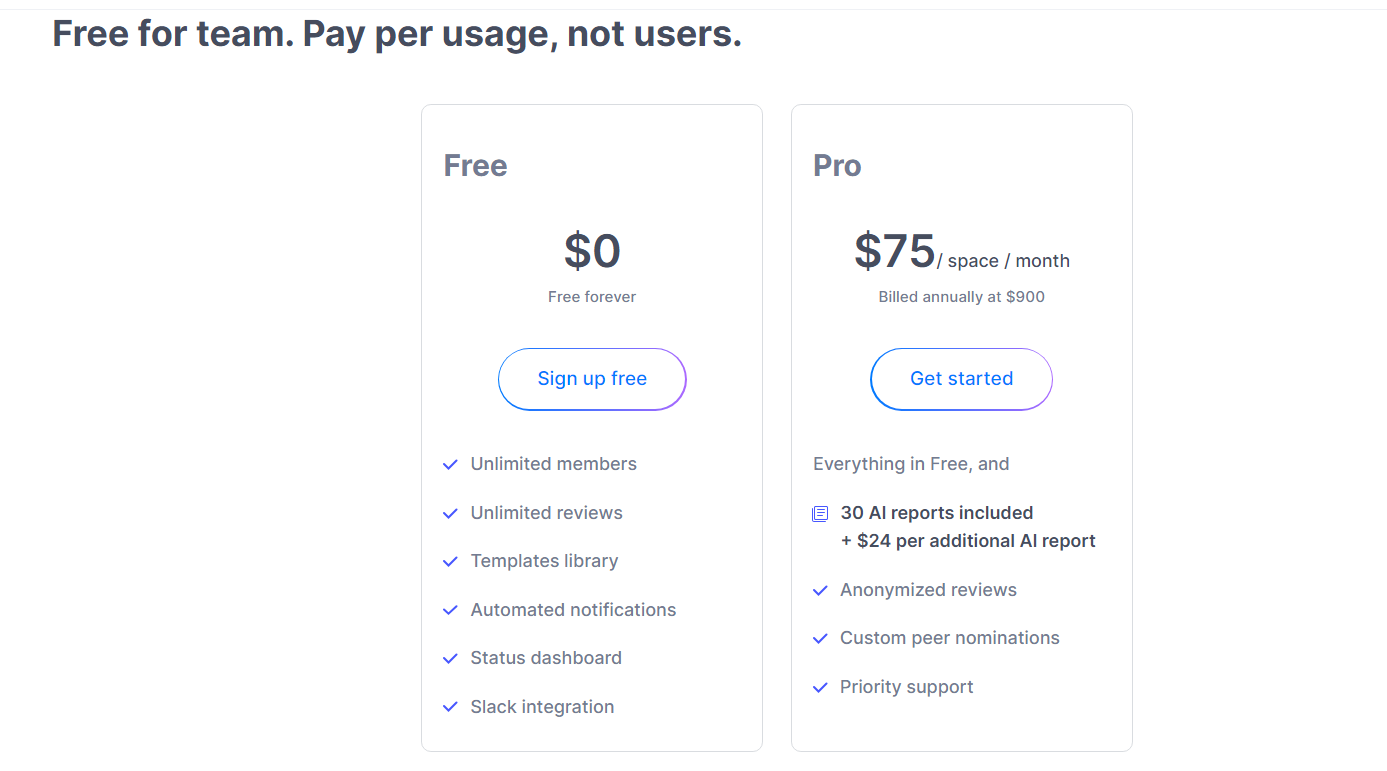Click the 'Free for team' page heading
This screenshot has height=771, width=1387.
coord(397,34)
